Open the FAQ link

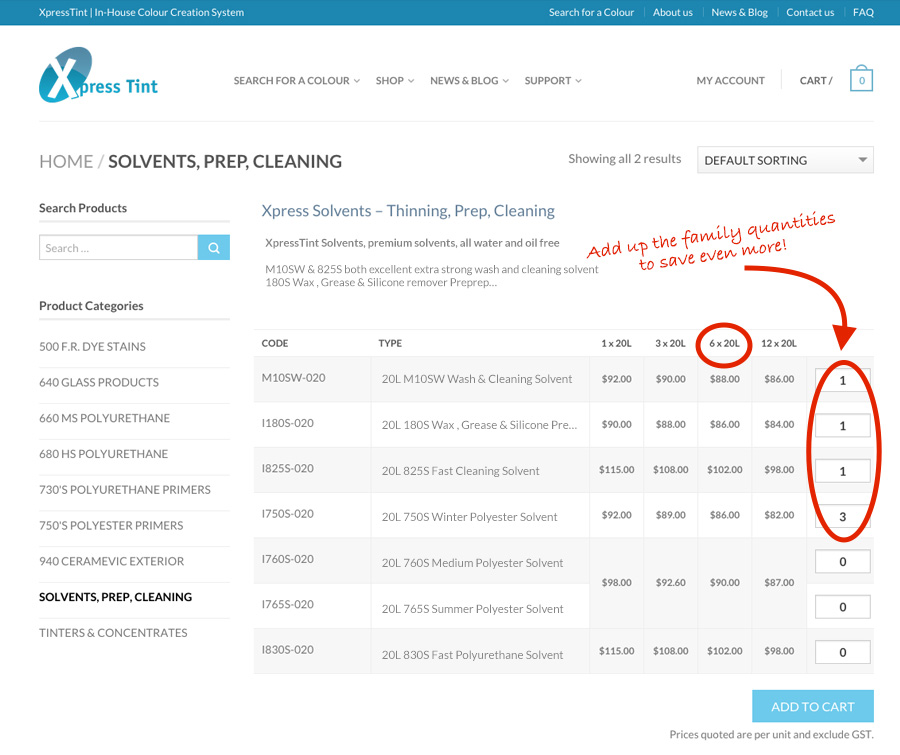tap(863, 12)
